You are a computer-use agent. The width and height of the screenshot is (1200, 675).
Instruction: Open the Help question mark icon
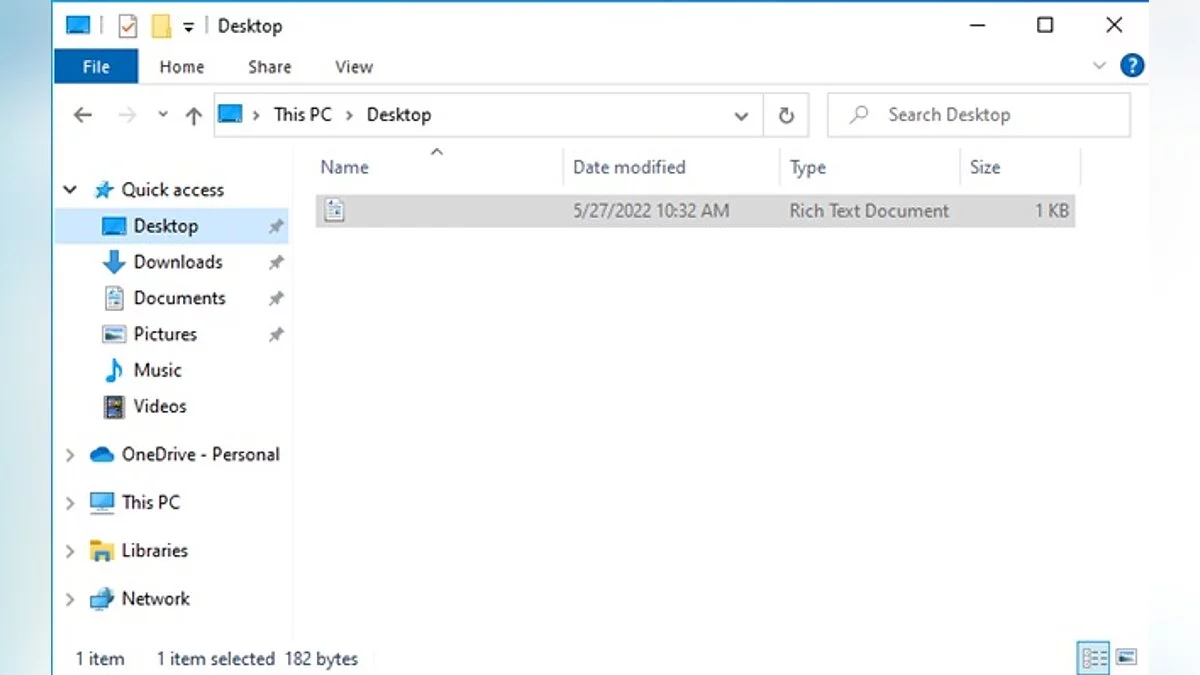pyautogui.click(x=1132, y=67)
